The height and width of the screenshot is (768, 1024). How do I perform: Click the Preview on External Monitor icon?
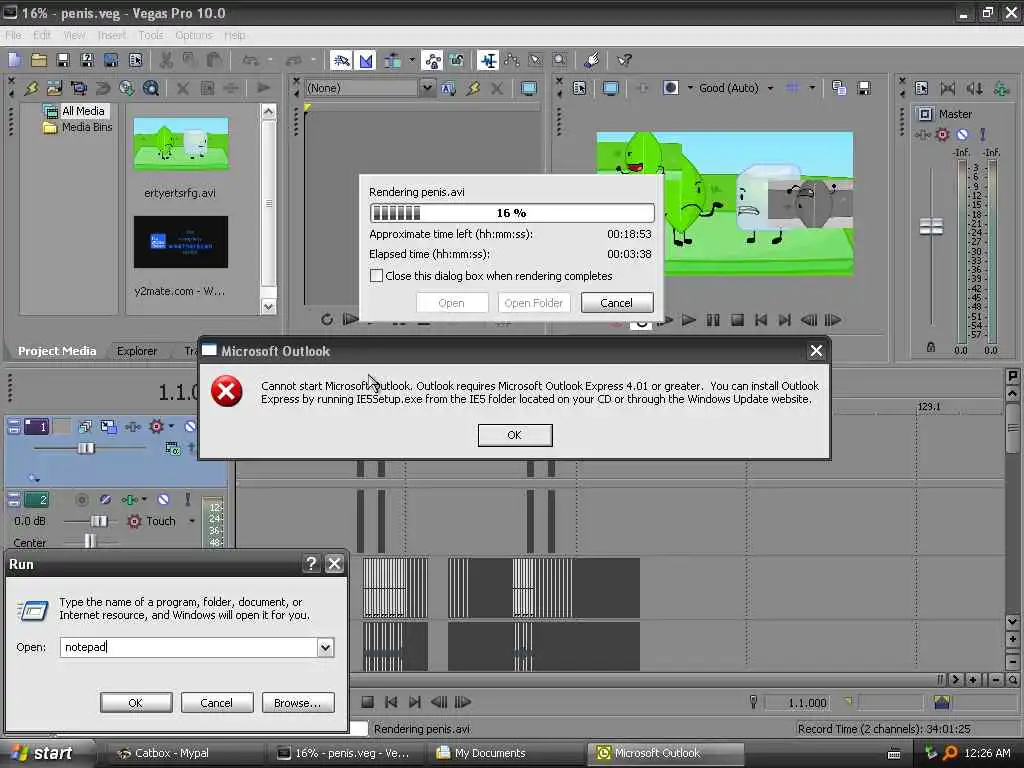611,88
